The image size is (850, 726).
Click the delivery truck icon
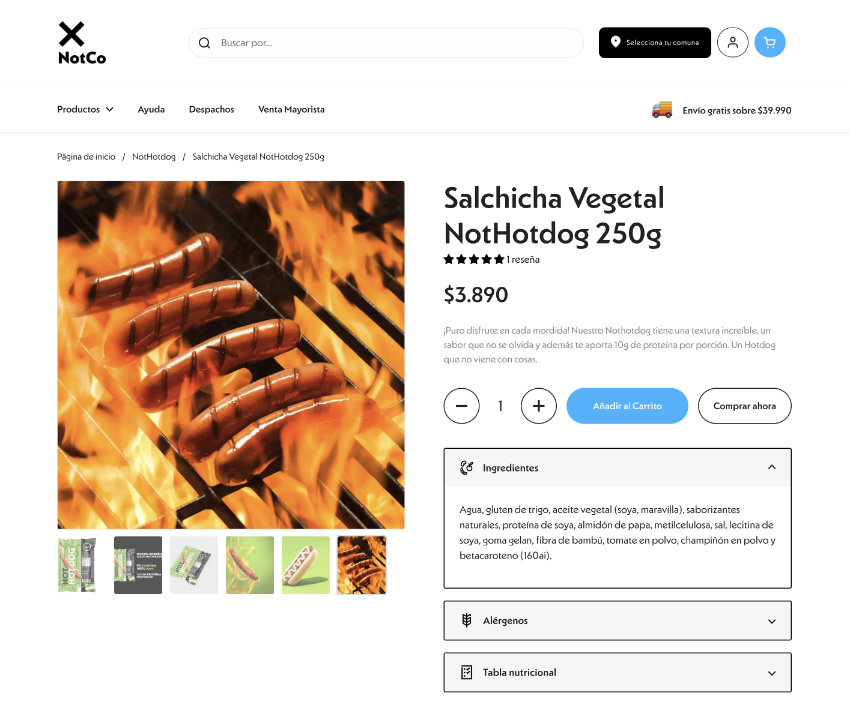(661, 110)
